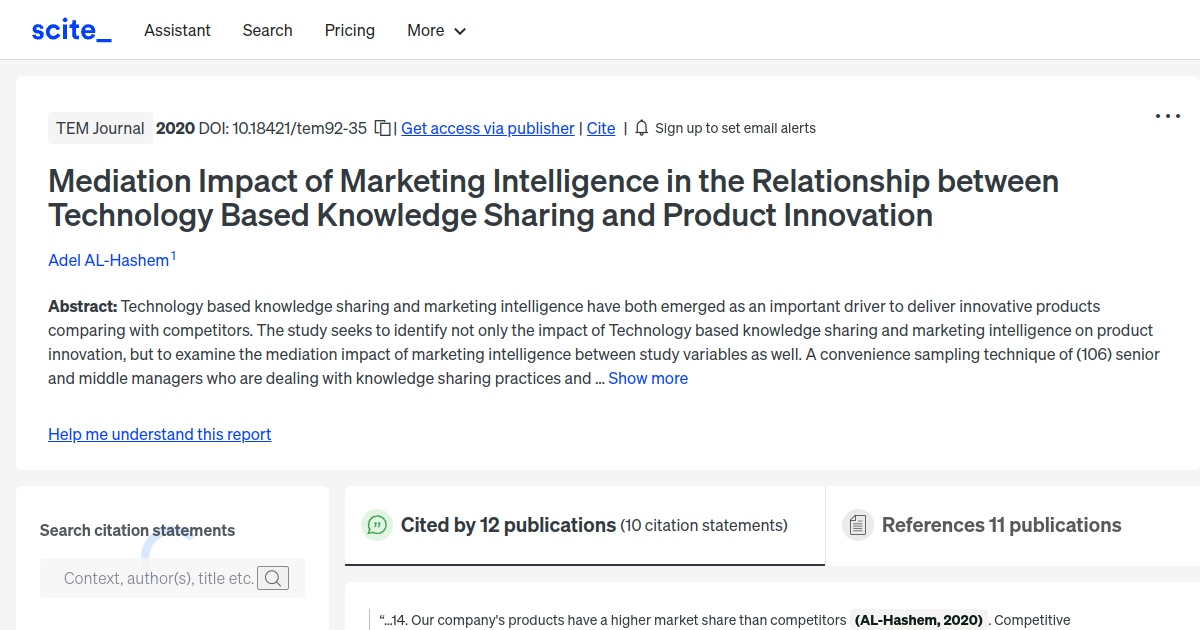Image resolution: width=1200 pixels, height=630 pixels.
Task: Click the copy DOI icon
Action: (382, 128)
